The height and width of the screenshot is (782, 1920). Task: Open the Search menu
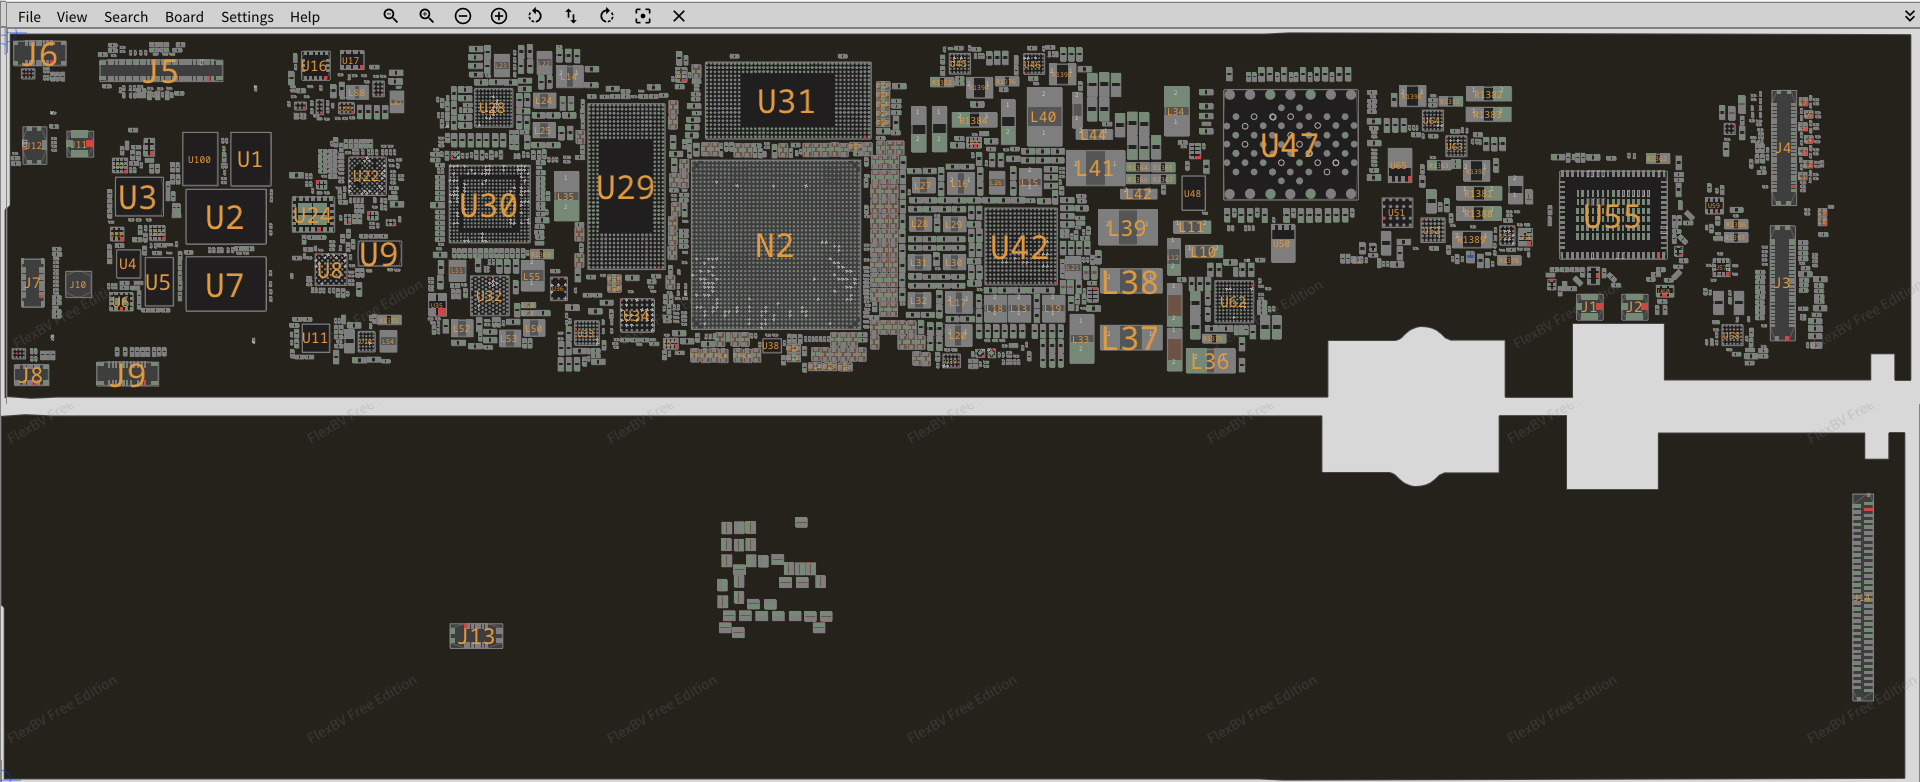pyautogui.click(x=126, y=17)
